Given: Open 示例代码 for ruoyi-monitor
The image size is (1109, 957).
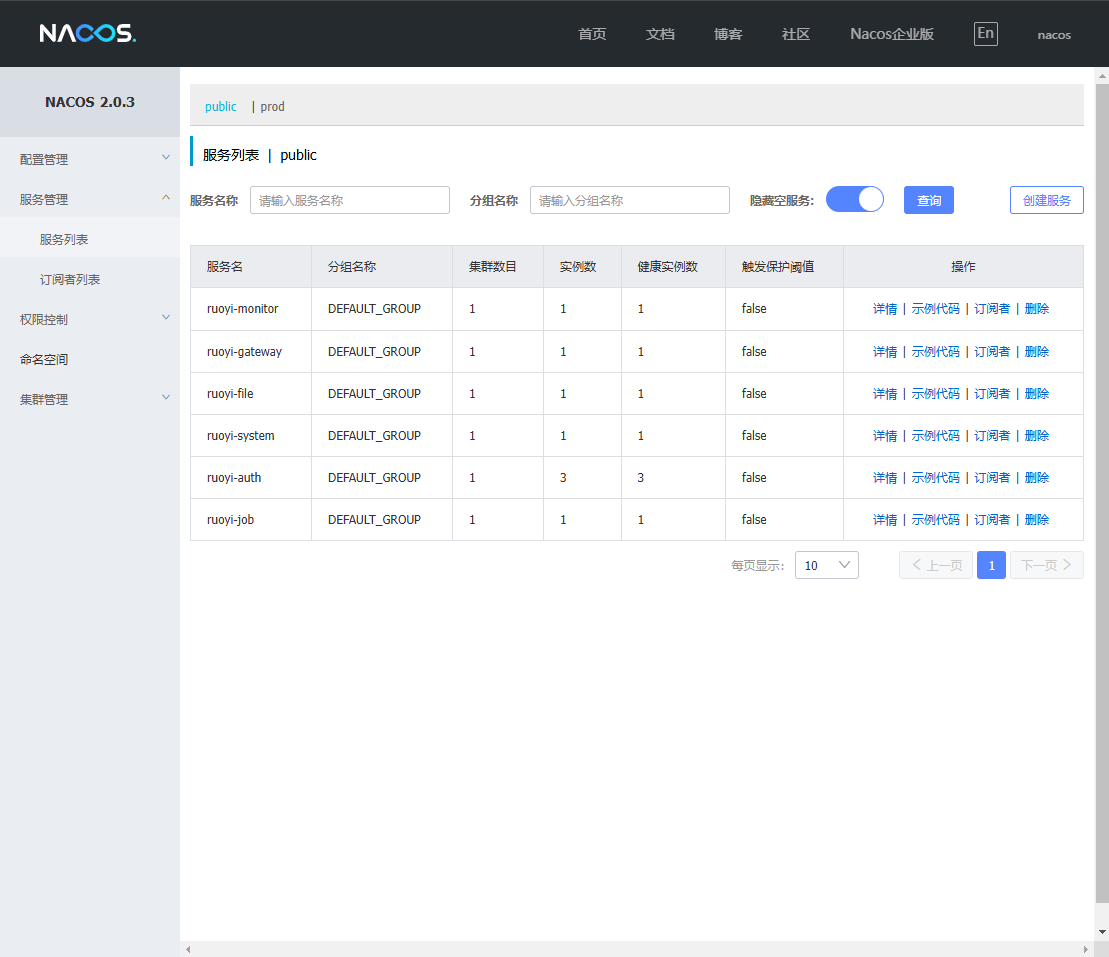Looking at the screenshot, I should (935, 308).
